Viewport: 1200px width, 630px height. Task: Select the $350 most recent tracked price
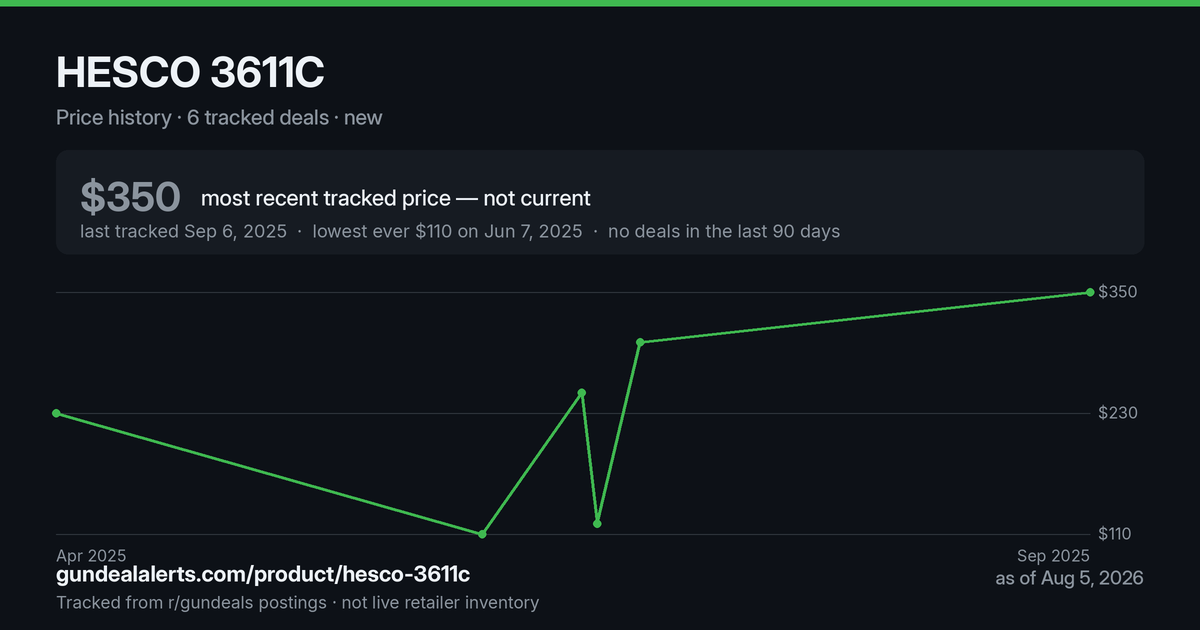coord(130,198)
